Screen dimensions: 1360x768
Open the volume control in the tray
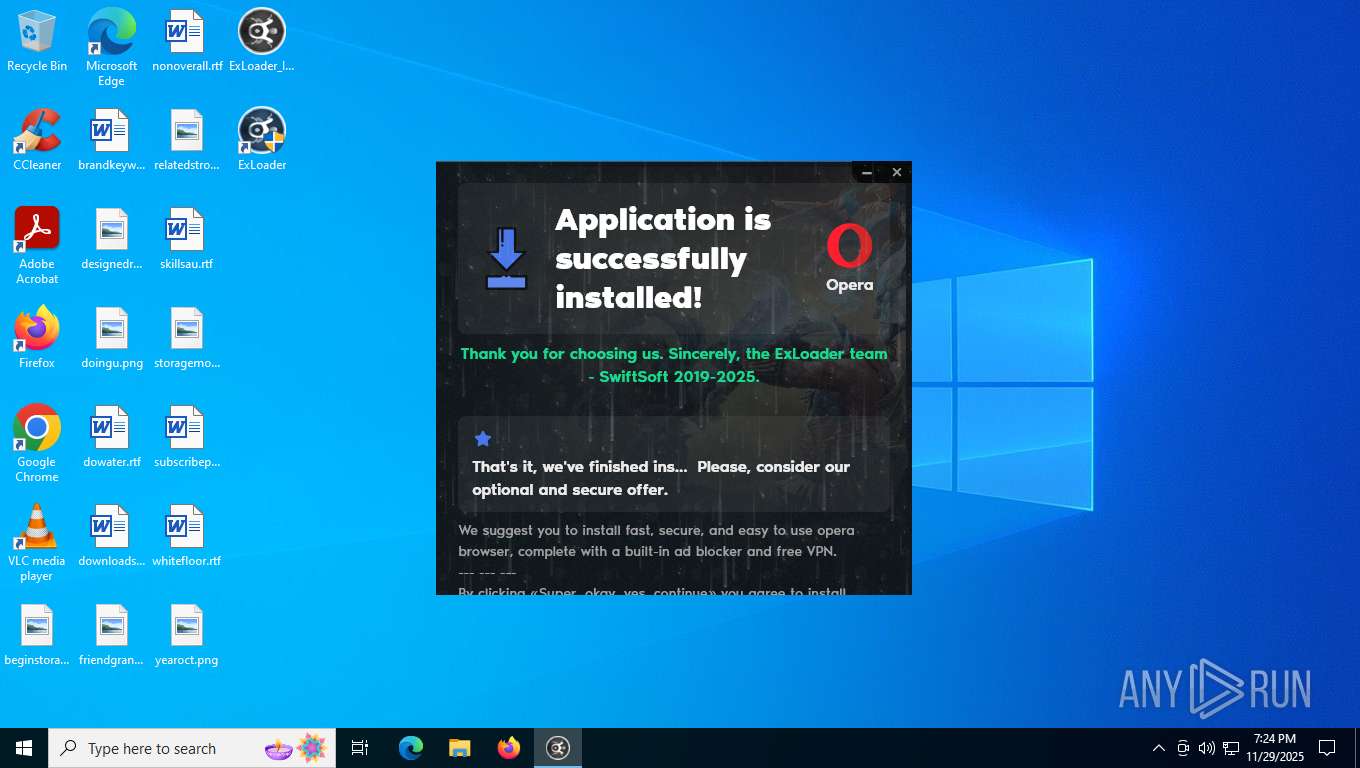1207,748
